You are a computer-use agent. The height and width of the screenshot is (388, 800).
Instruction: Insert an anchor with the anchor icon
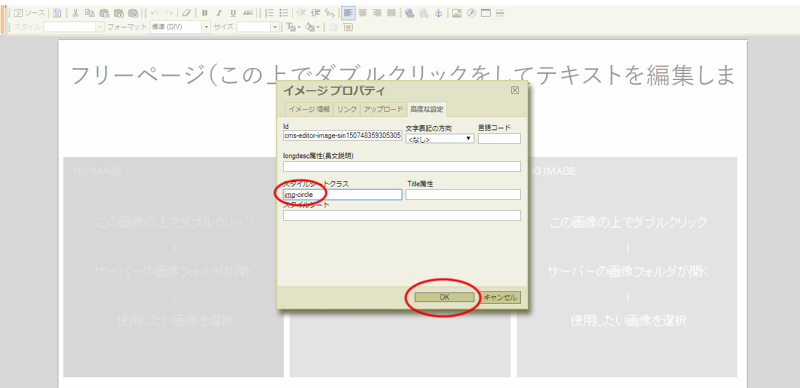click(438, 13)
